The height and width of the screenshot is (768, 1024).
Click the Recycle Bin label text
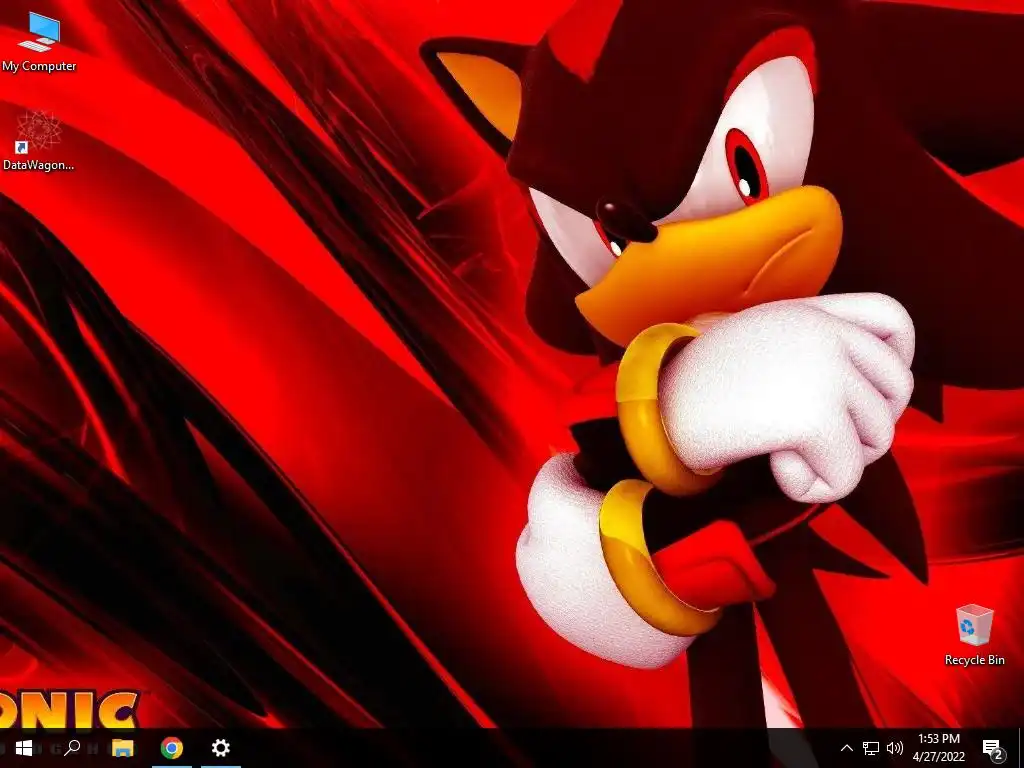click(x=974, y=660)
